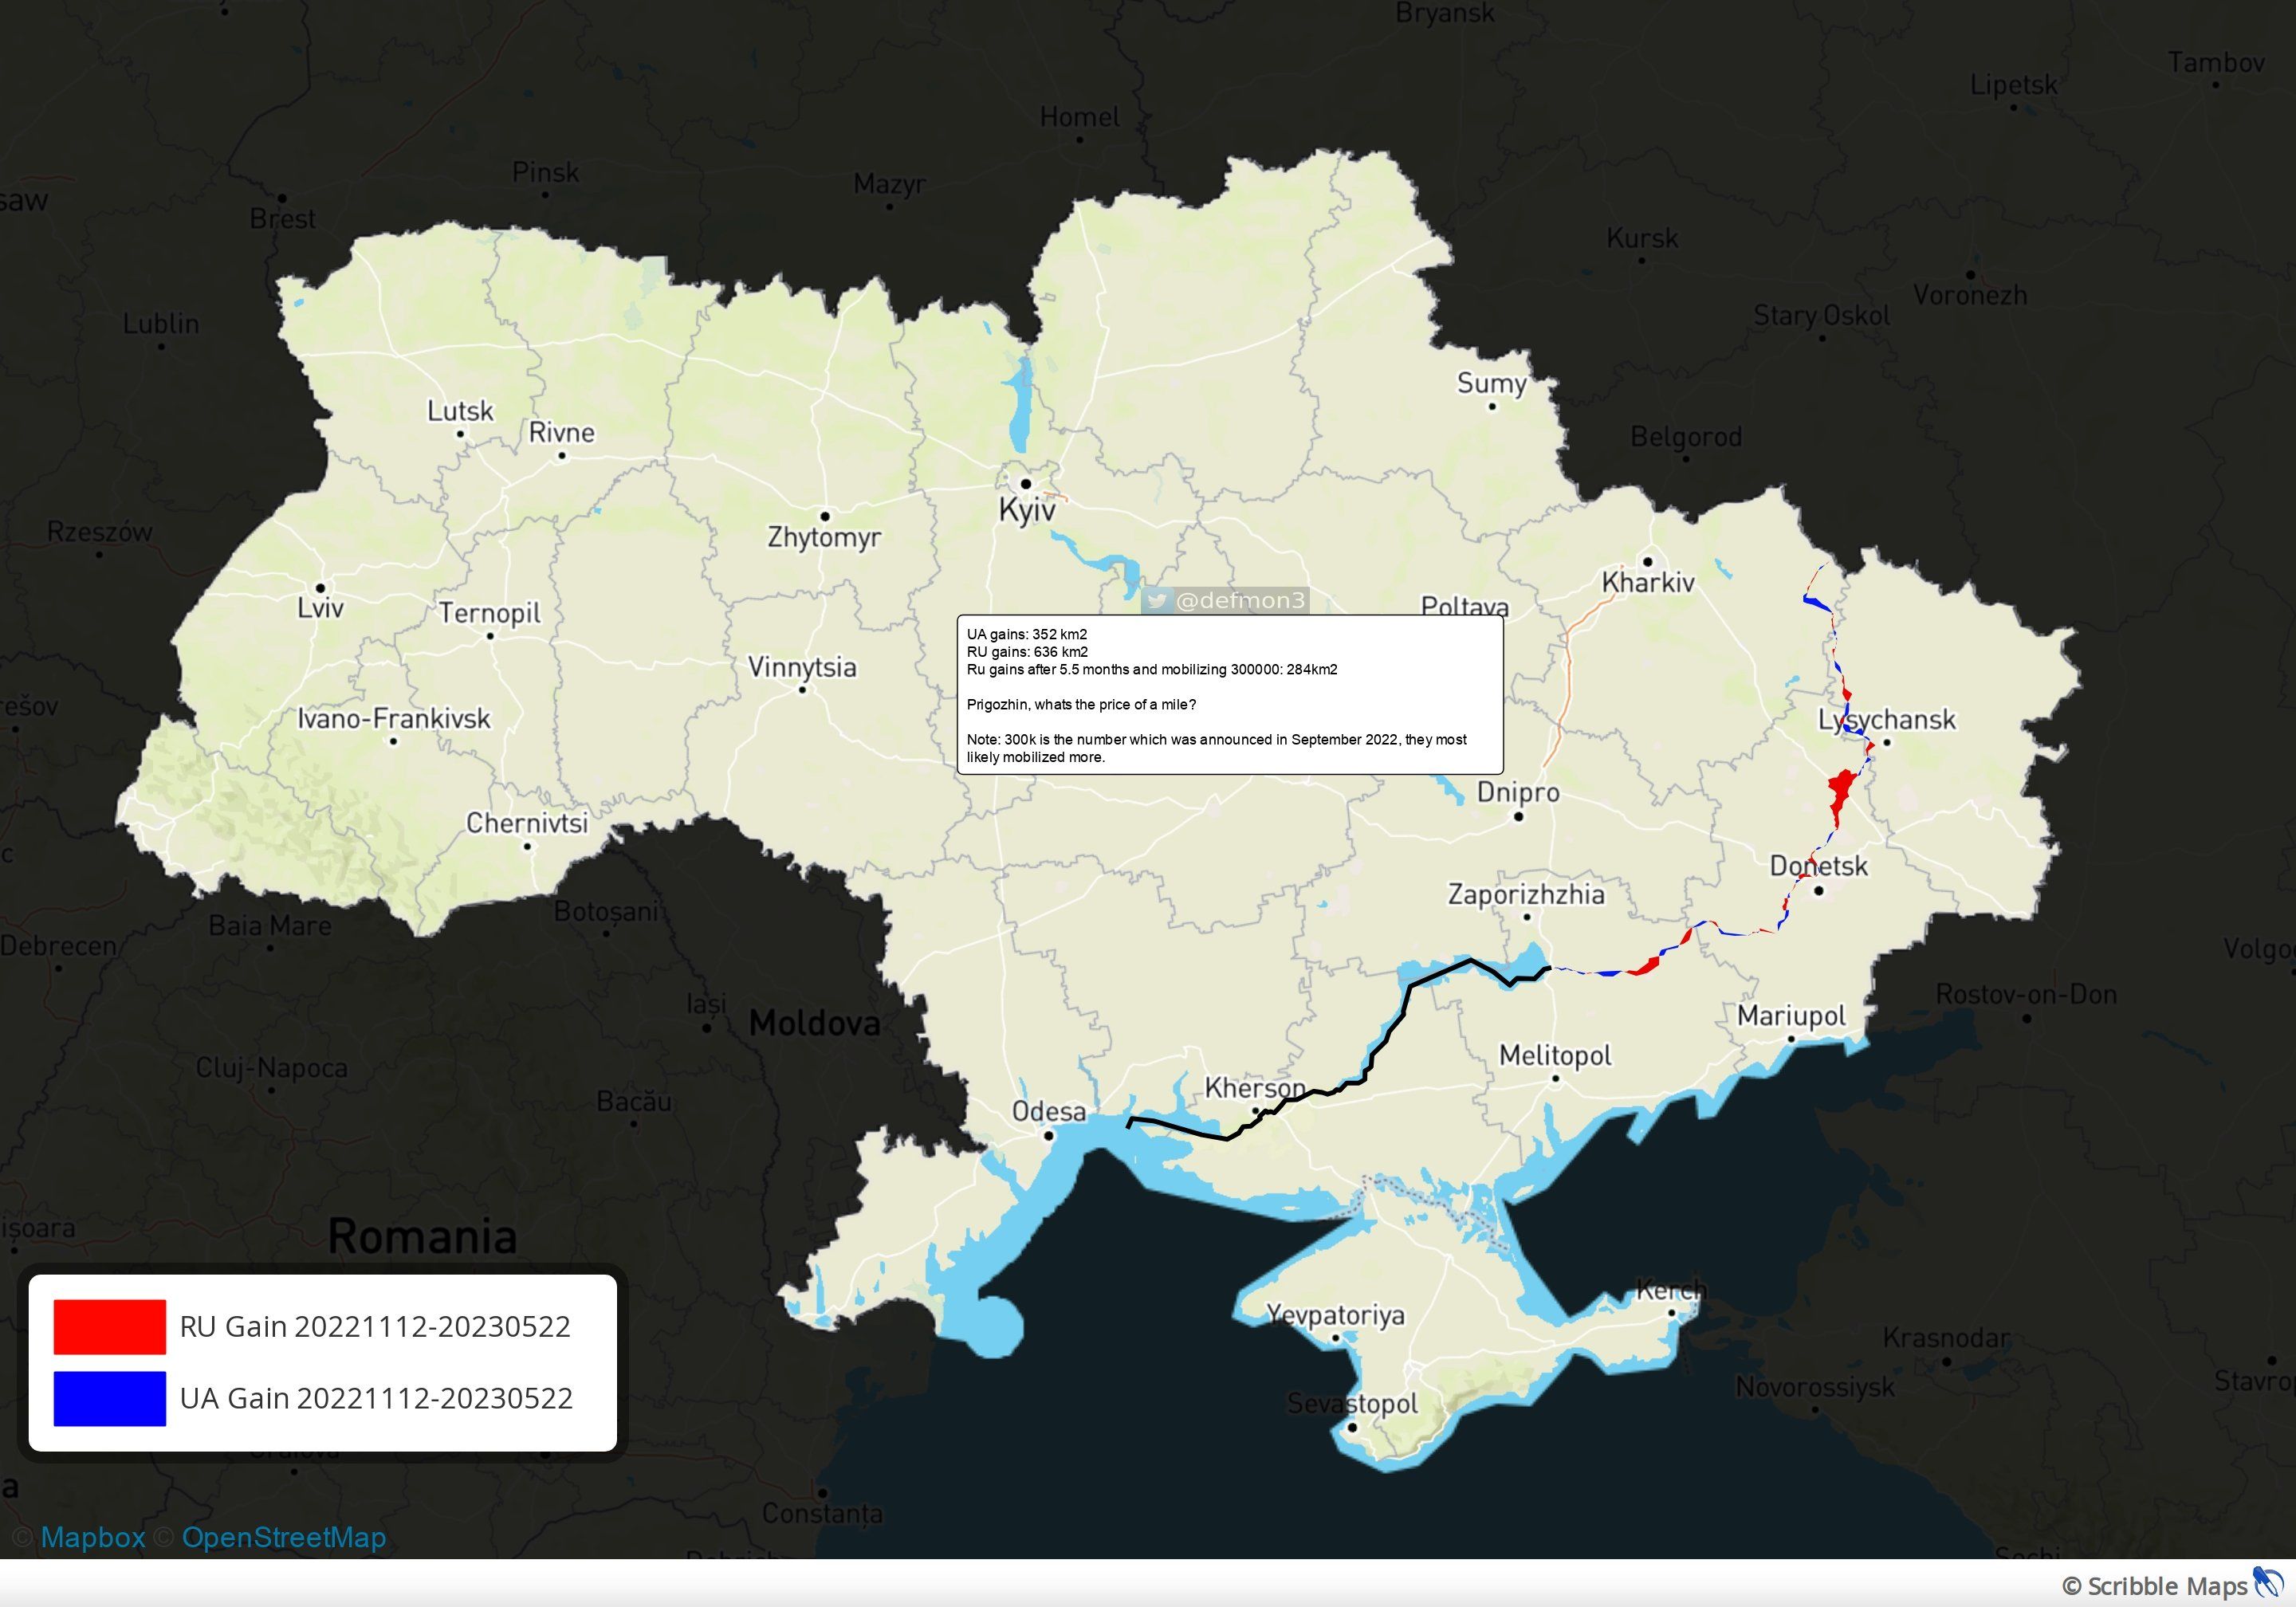Click the Kyiv city marker dot

[1025, 484]
